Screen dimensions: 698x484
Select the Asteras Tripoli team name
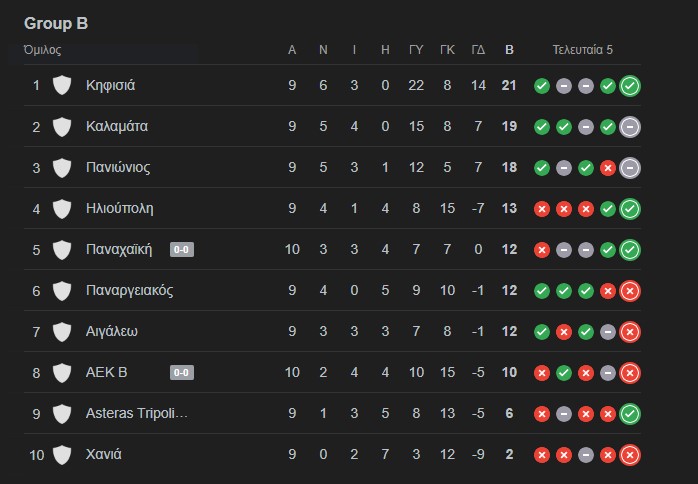coord(137,414)
